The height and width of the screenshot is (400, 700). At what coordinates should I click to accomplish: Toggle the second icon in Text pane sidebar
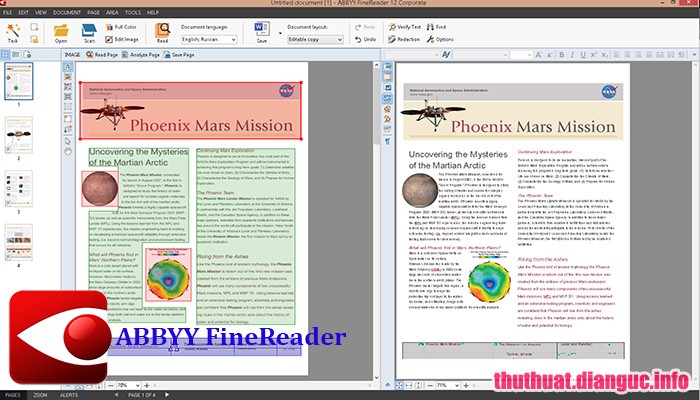pos(388,77)
